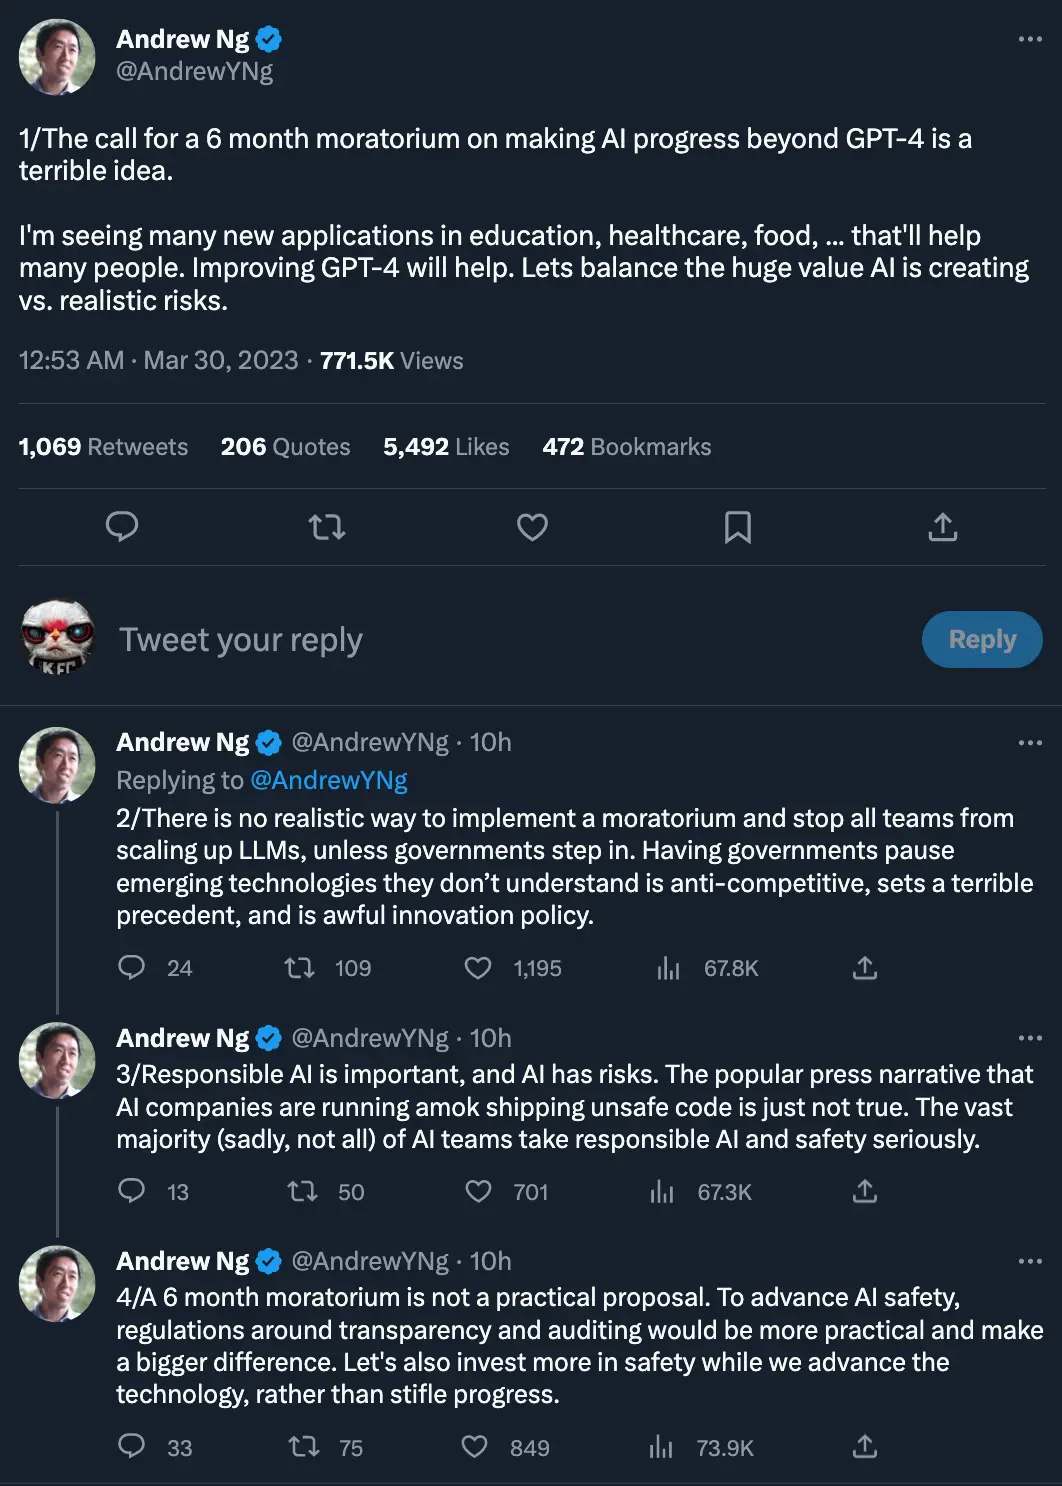Image resolution: width=1062 pixels, height=1486 pixels.
Task: Open comments on the 4/ tweet with 33 replies
Action: (132, 1447)
